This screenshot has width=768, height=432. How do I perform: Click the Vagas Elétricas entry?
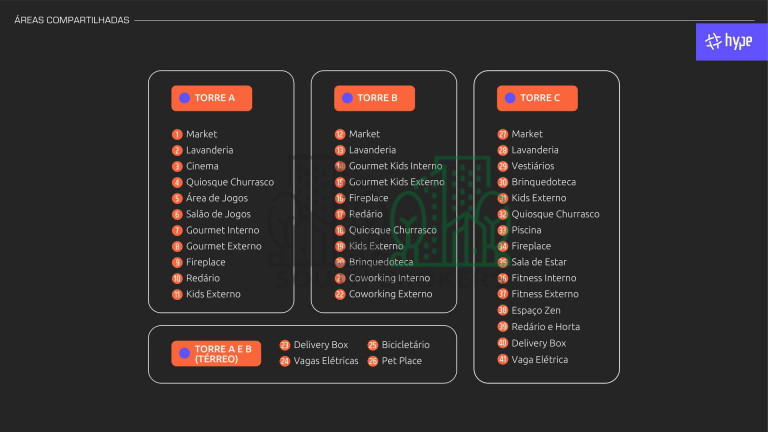325,361
